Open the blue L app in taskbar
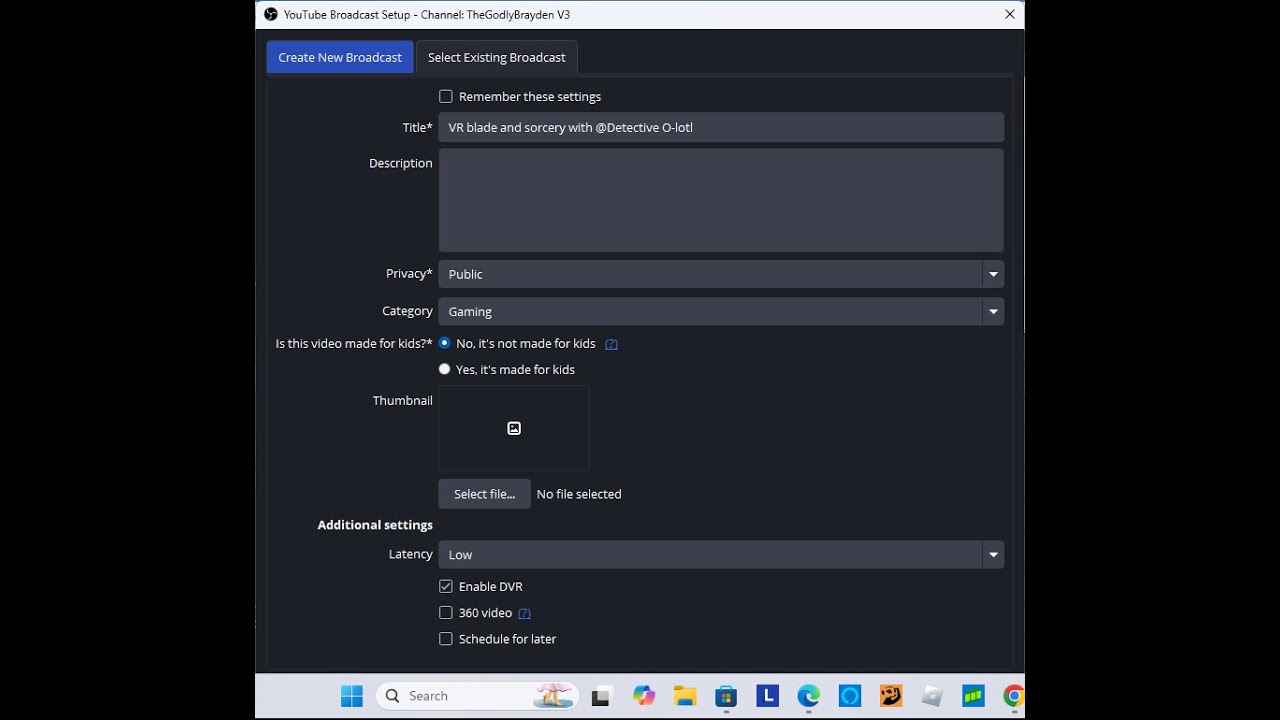The width and height of the screenshot is (1280, 720). click(767, 696)
